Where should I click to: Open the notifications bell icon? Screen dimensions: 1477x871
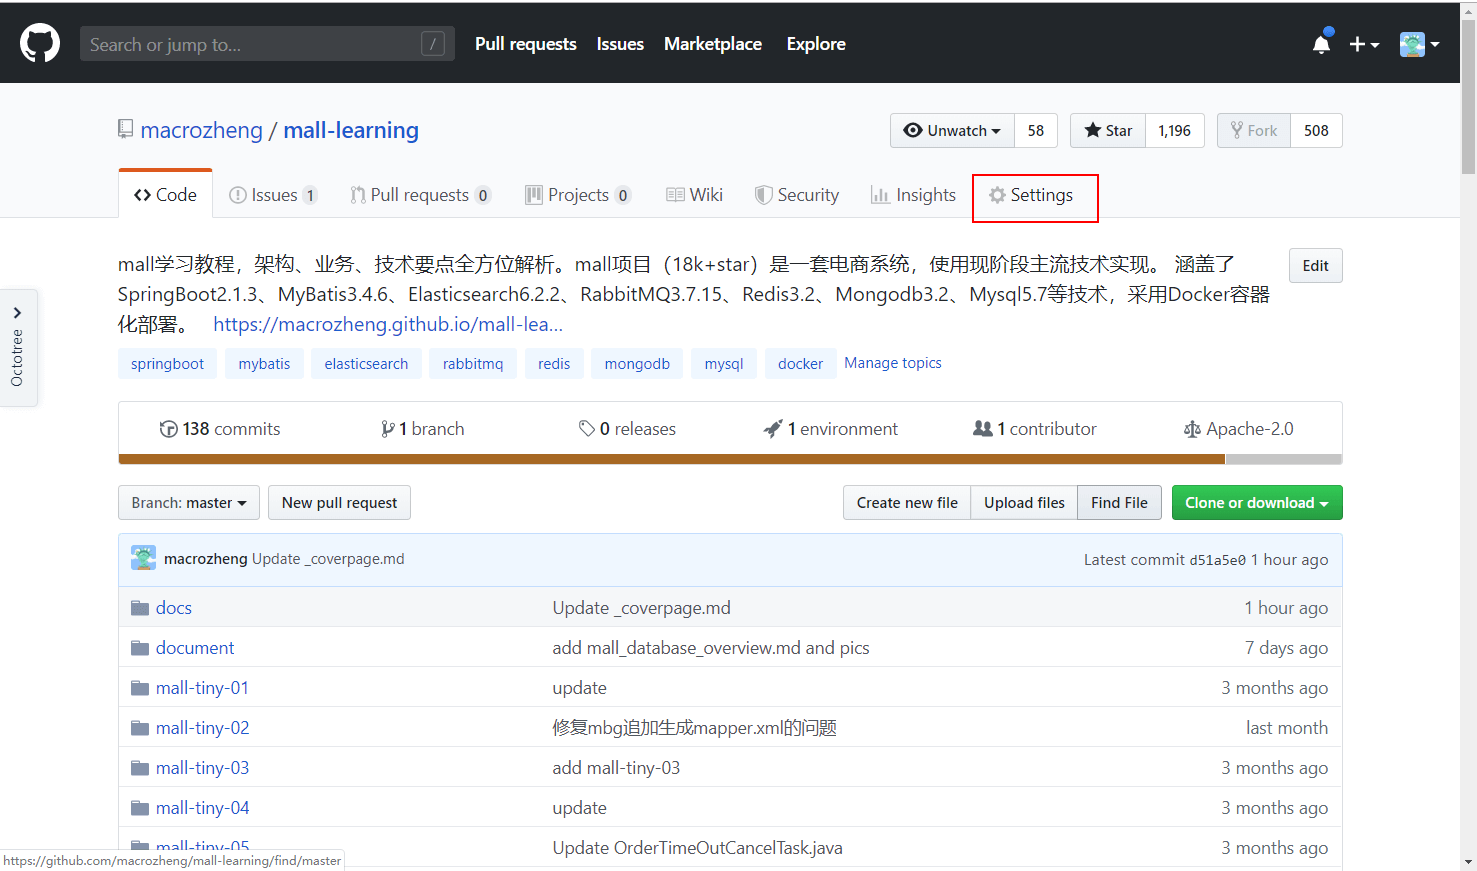[1321, 44]
